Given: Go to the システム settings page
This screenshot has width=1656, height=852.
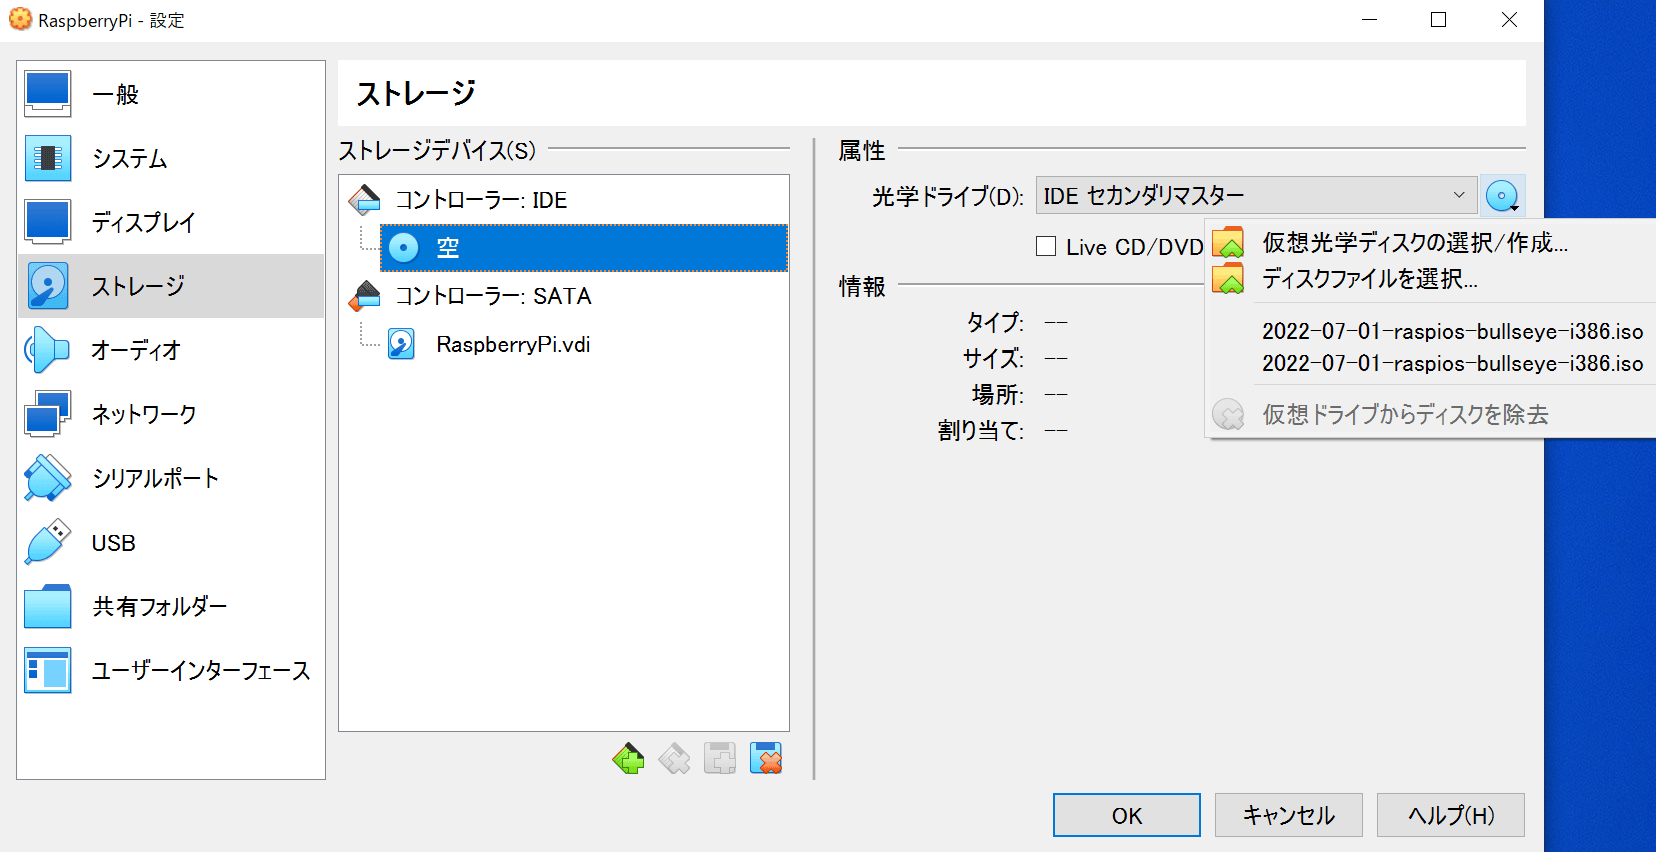Looking at the screenshot, I should pos(171,158).
